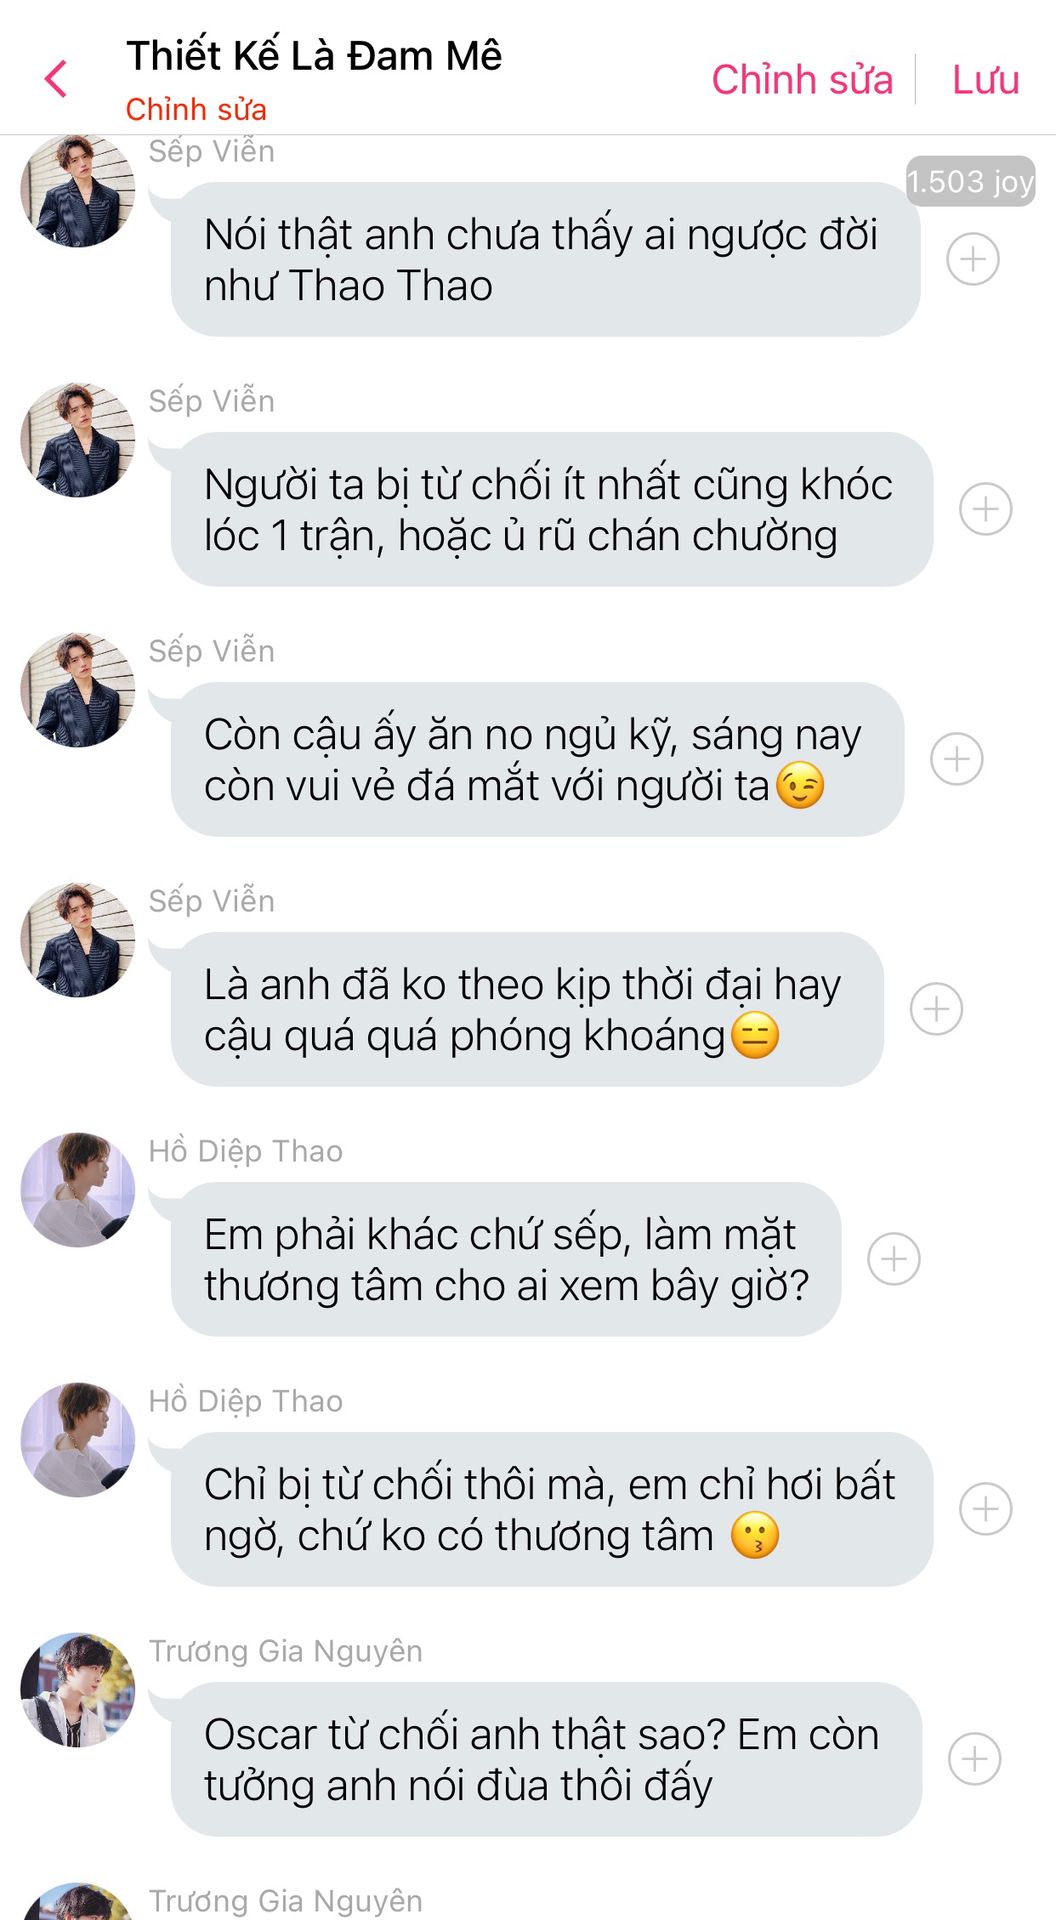Tap the pink back arrow
Image resolution: width=1056 pixels, height=1920 pixels.
56,79
